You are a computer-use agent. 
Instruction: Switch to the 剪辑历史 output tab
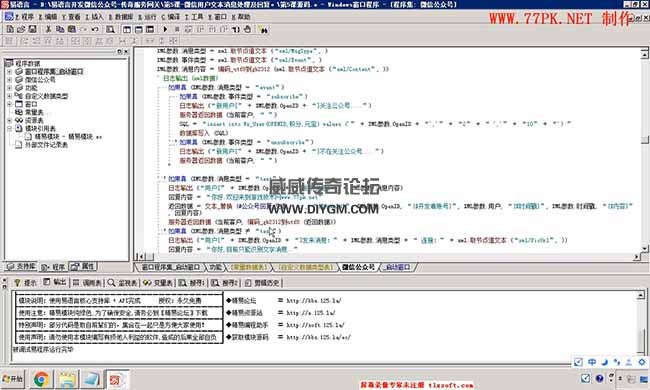pyautogui.click(x=262, y=283)
